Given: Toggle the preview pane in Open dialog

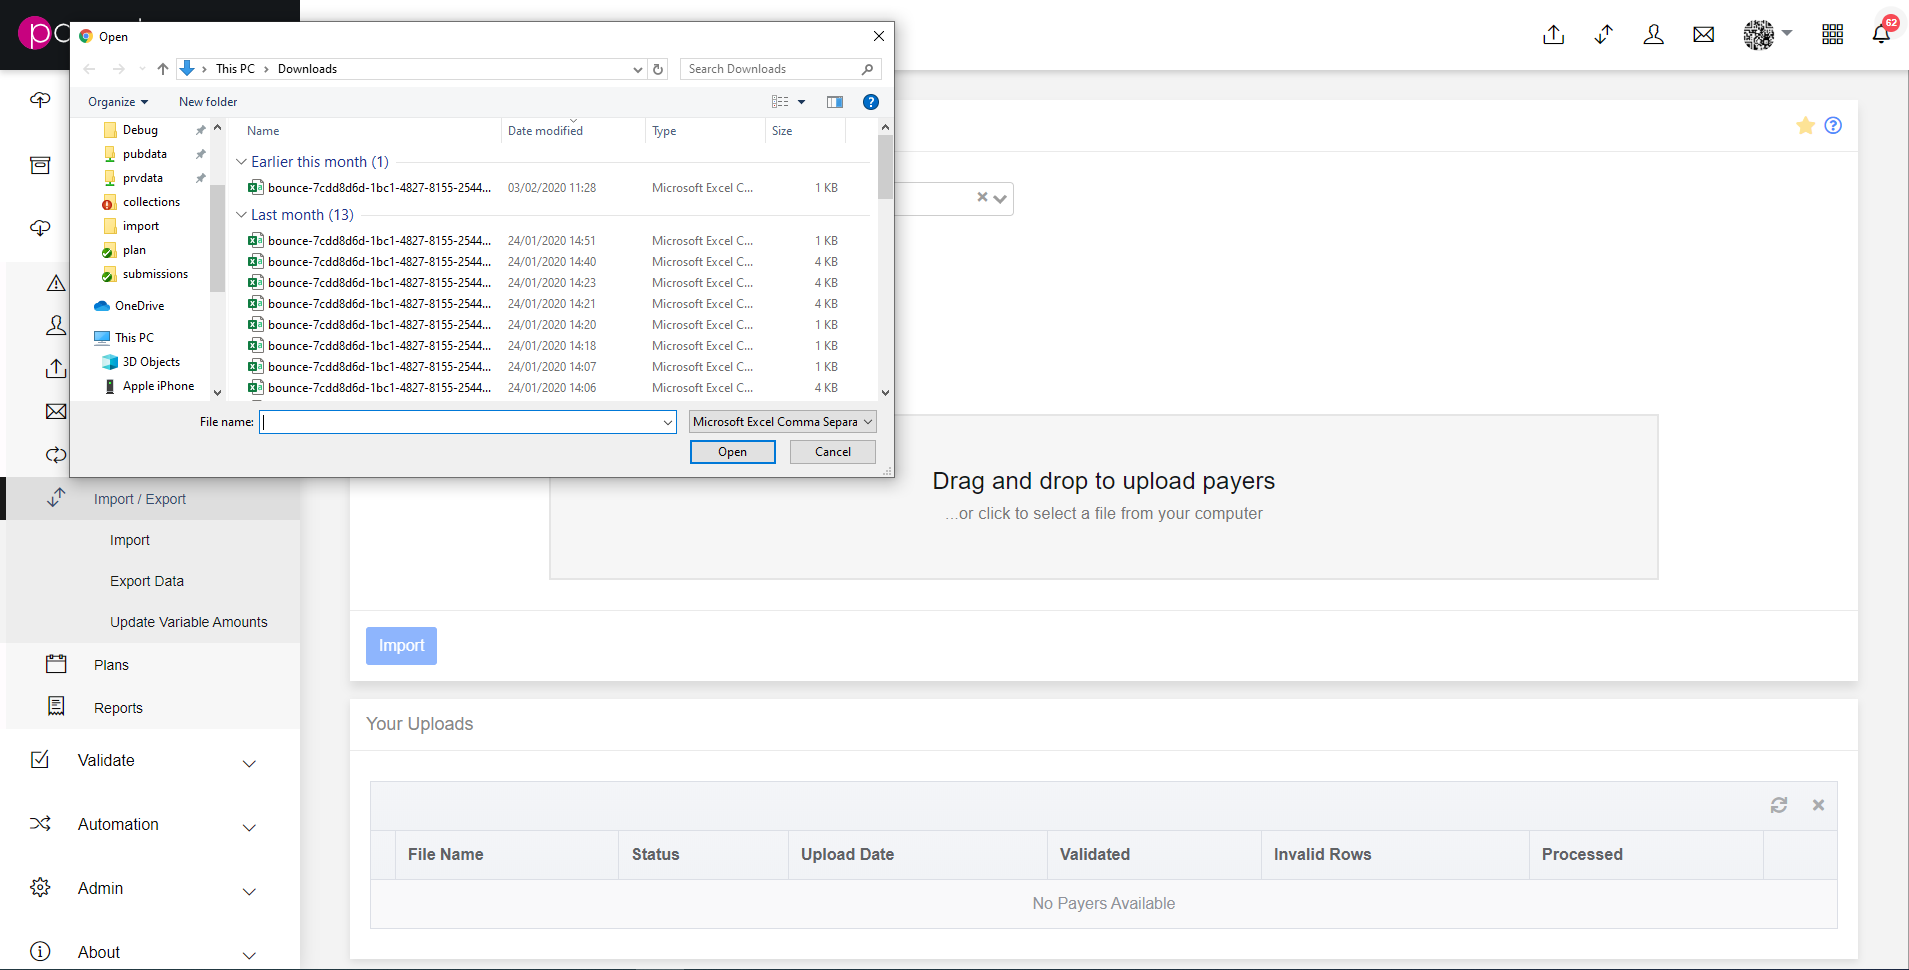Looking at the screenshot, I should point(835,102).
